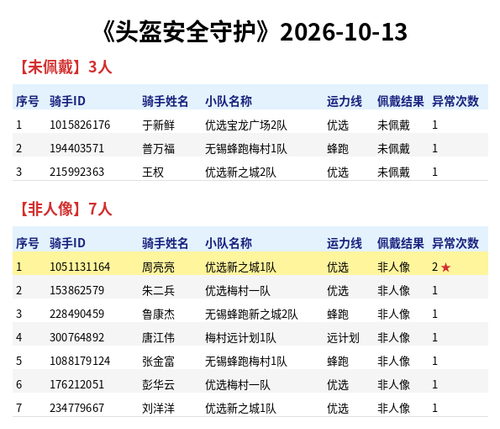Click rider name 彭华云

[158, 385]
